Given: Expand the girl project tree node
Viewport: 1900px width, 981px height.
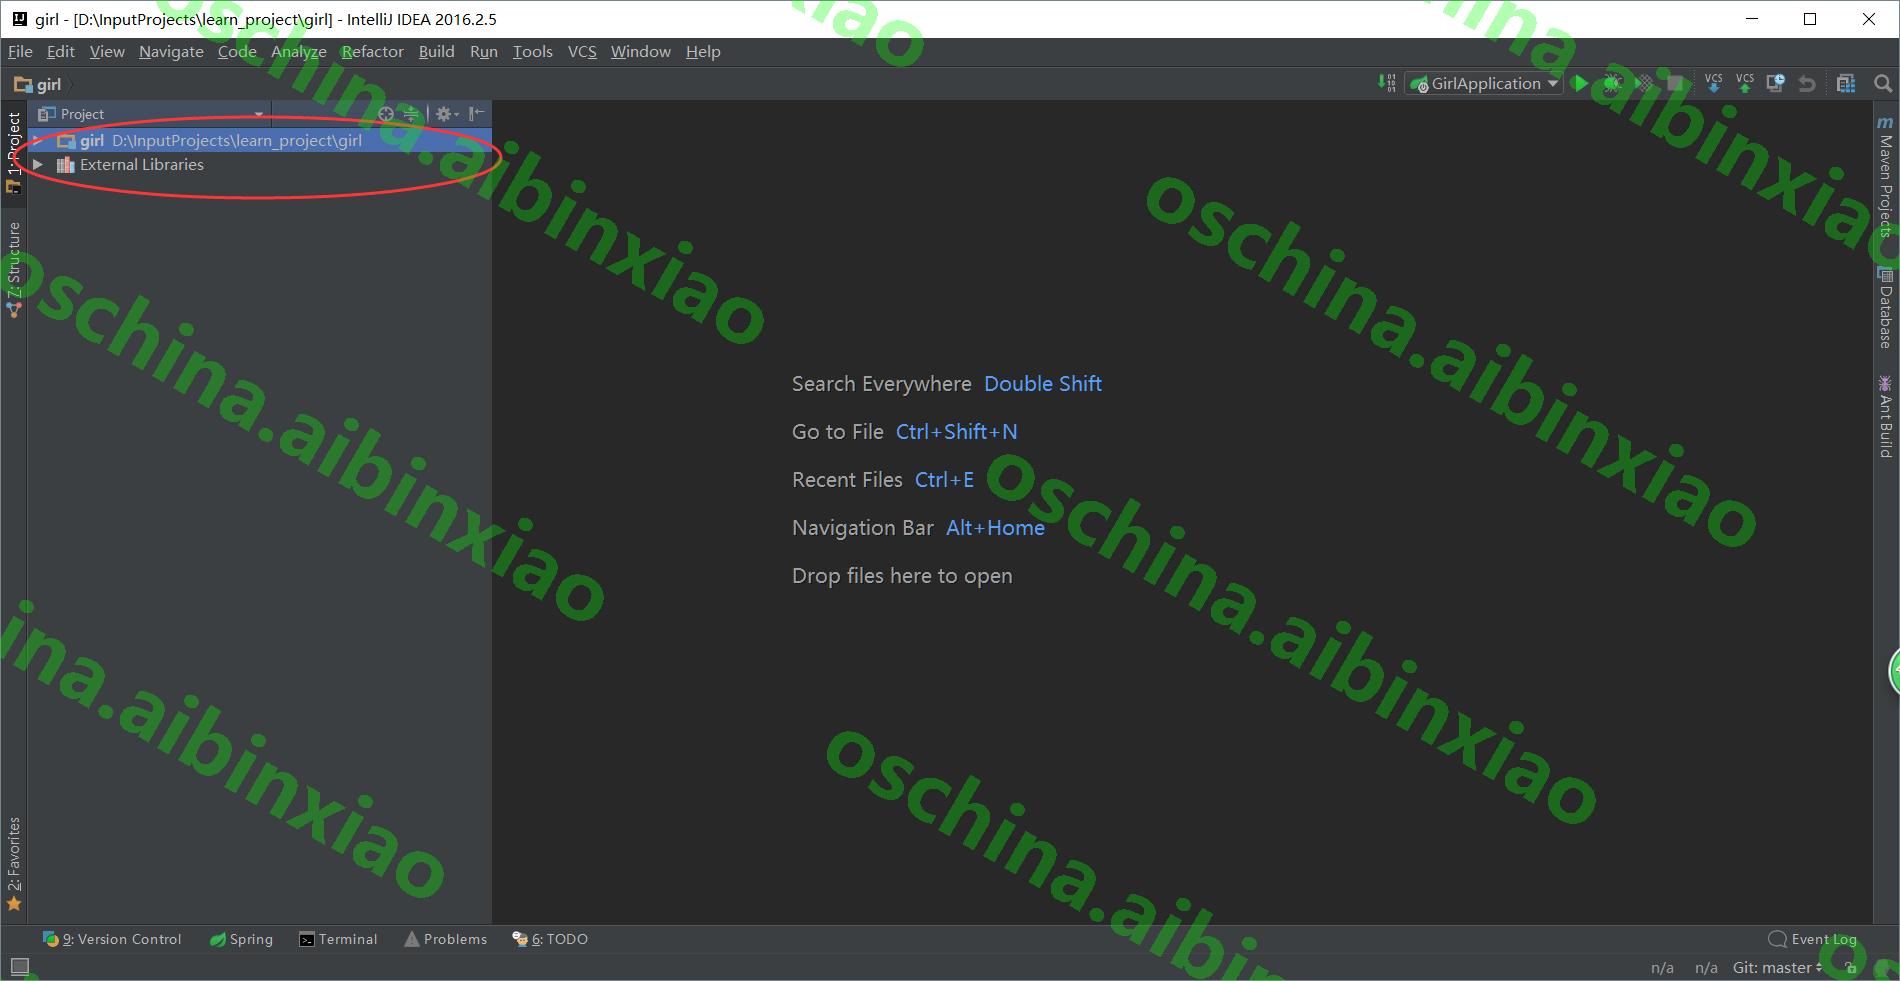Looking at the screenshot, I should point(37,140).
